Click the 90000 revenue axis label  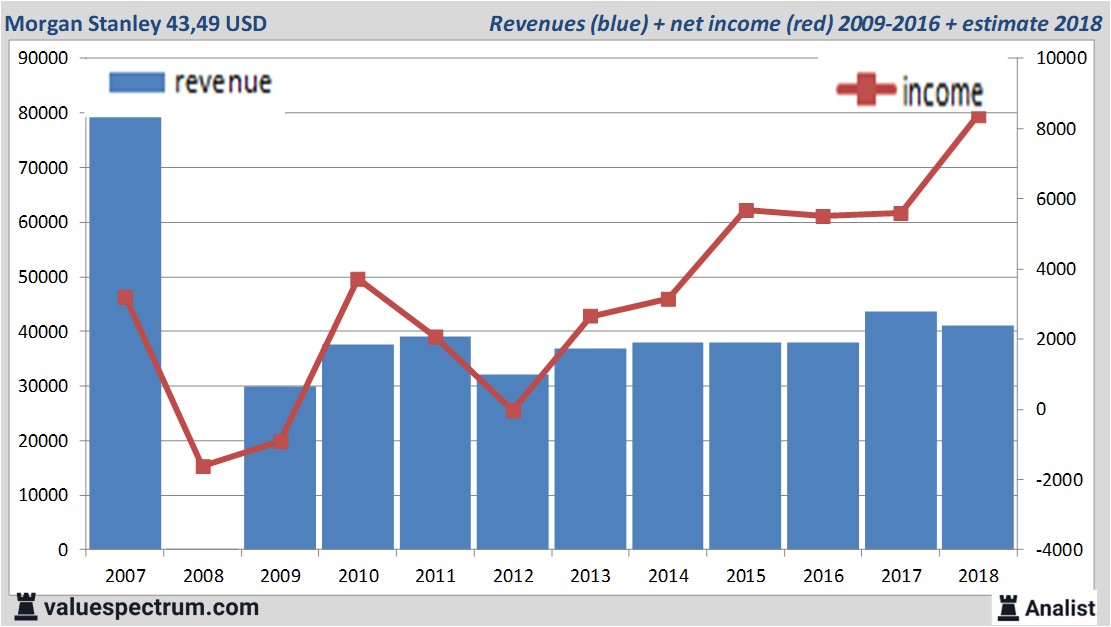tap(43, 58)
